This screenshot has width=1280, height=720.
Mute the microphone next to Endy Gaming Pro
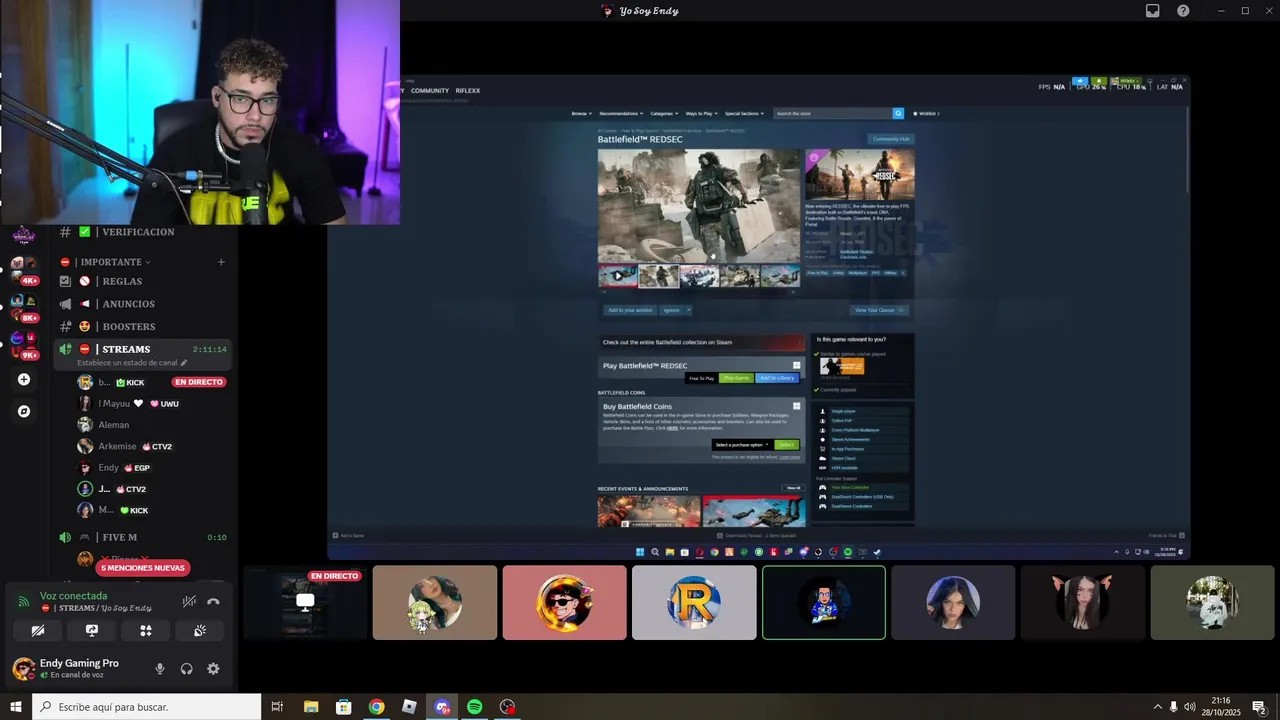click(x=160, y=669)
